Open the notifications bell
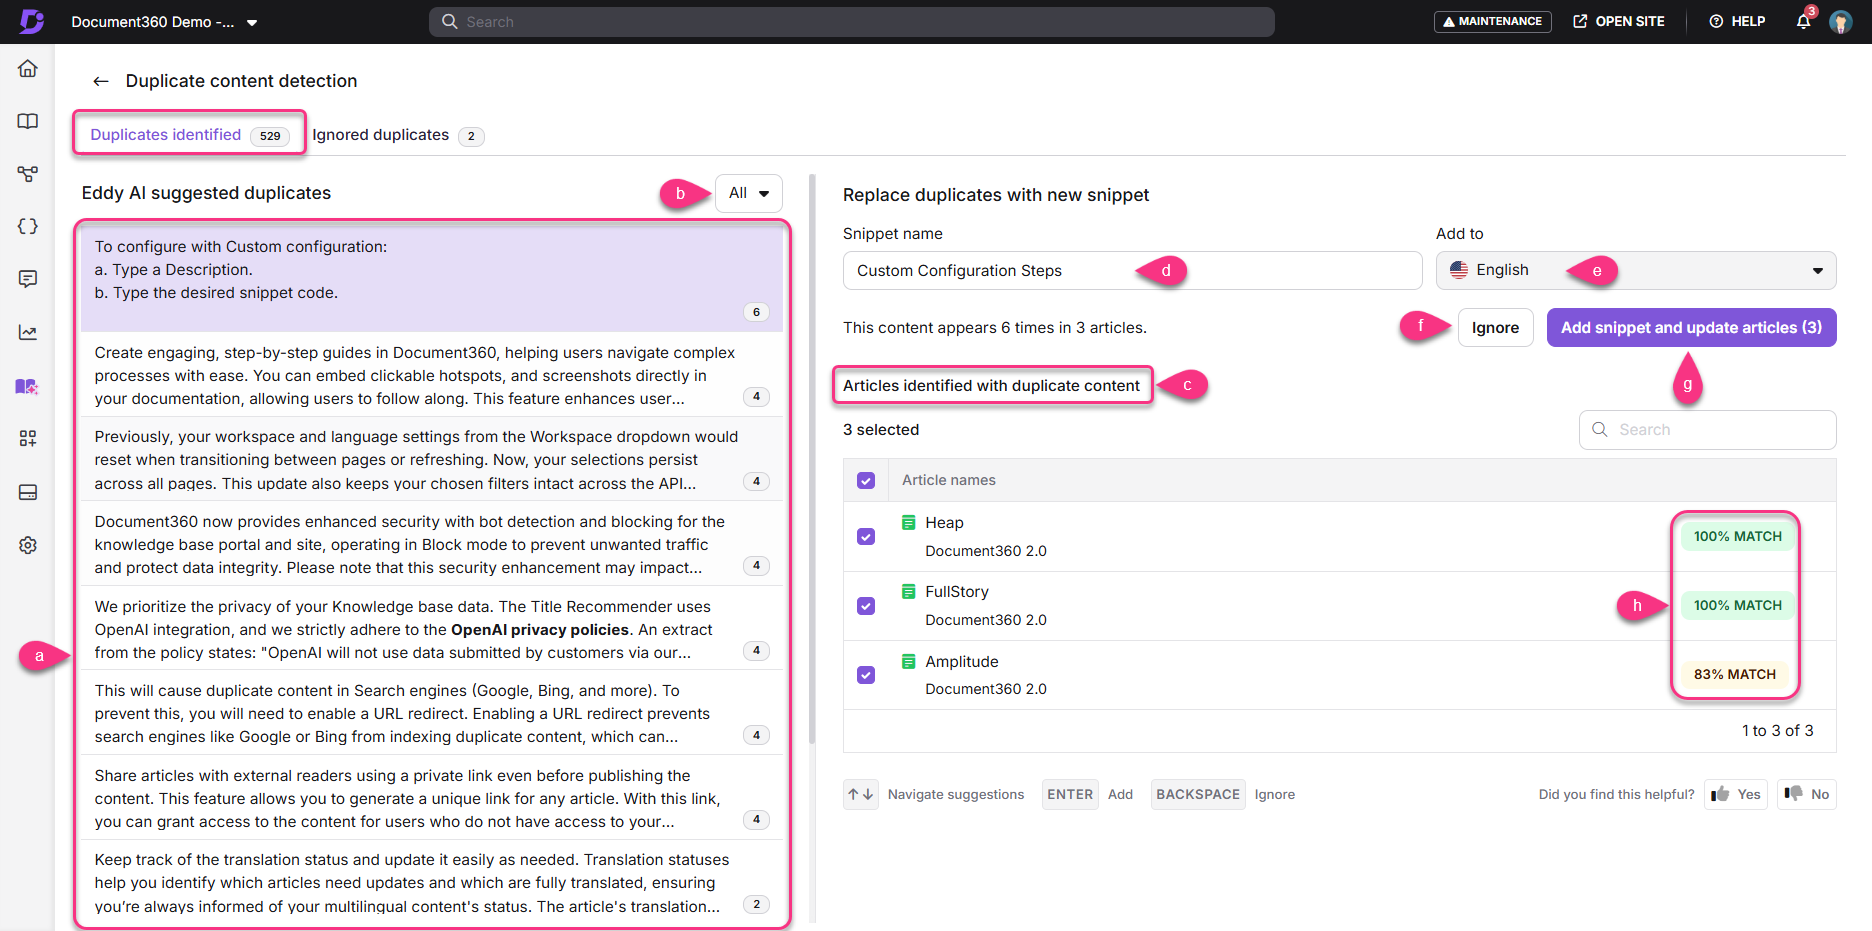This screenshot has height=931, width=1872. point(1803,21)
